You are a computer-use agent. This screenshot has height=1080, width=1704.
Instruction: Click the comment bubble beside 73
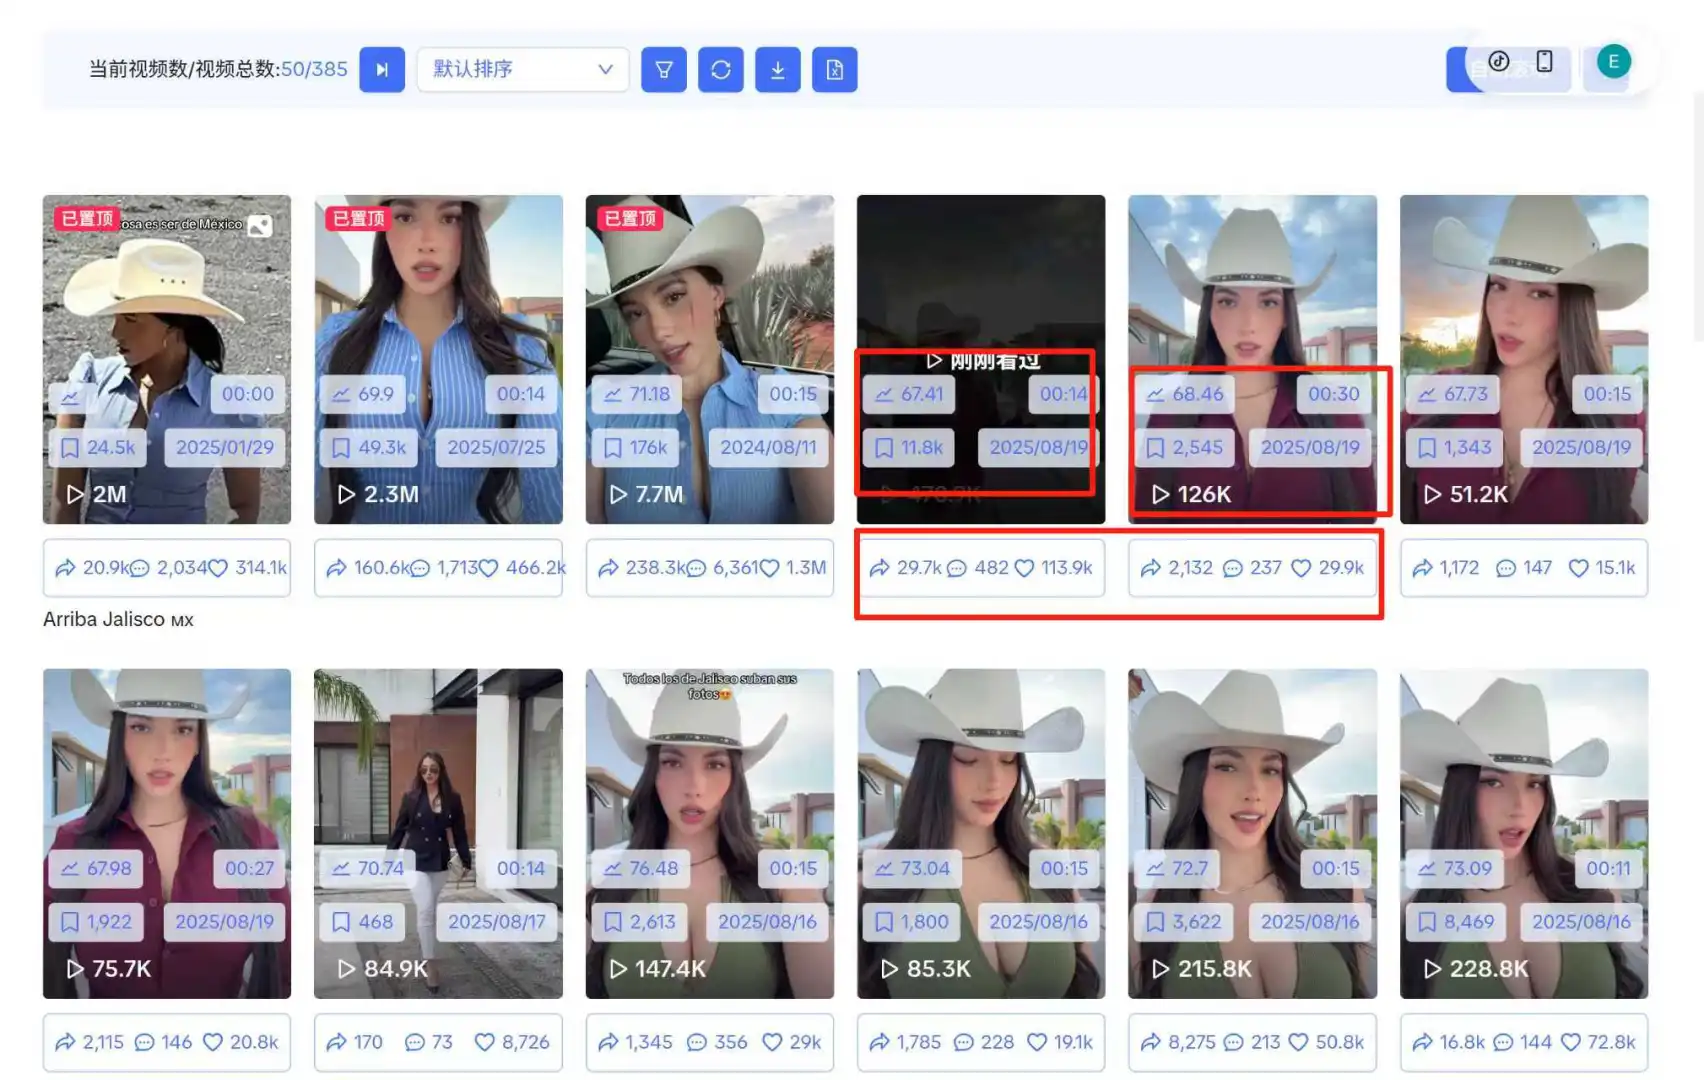[415, 1042]
